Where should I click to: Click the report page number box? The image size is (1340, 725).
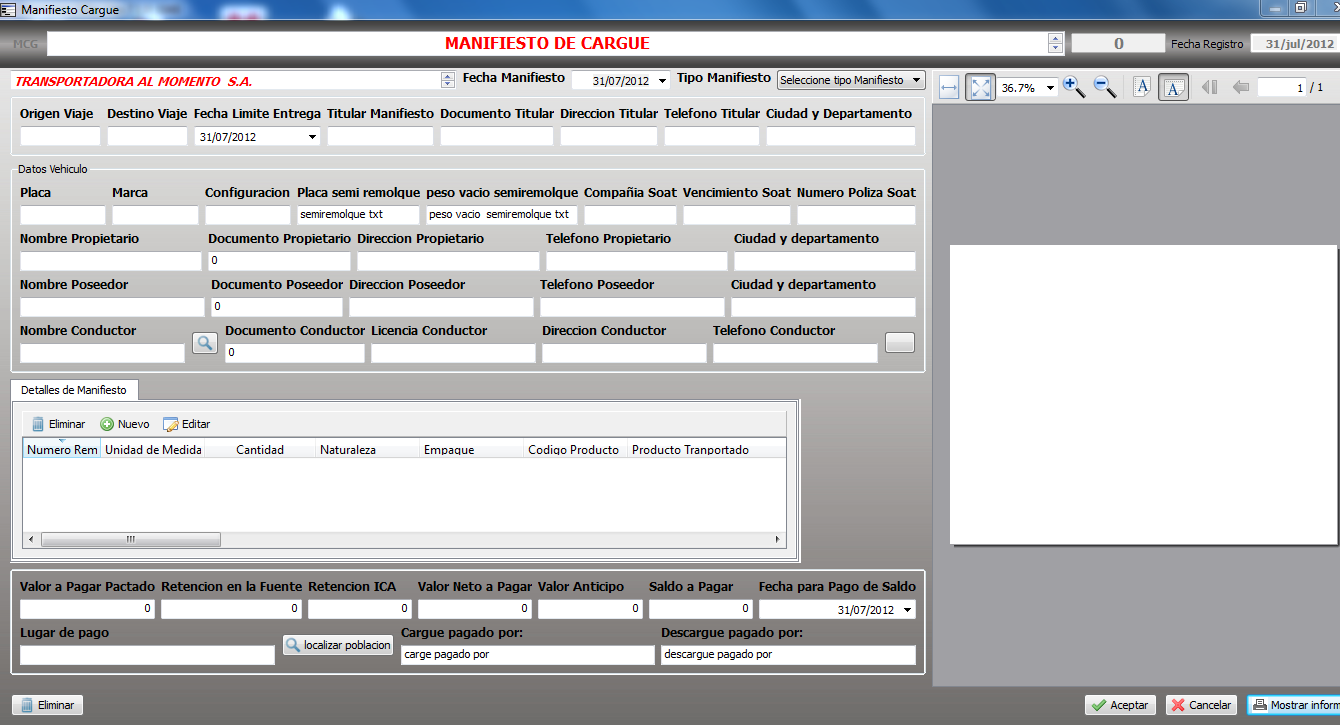click(1282, 88)
